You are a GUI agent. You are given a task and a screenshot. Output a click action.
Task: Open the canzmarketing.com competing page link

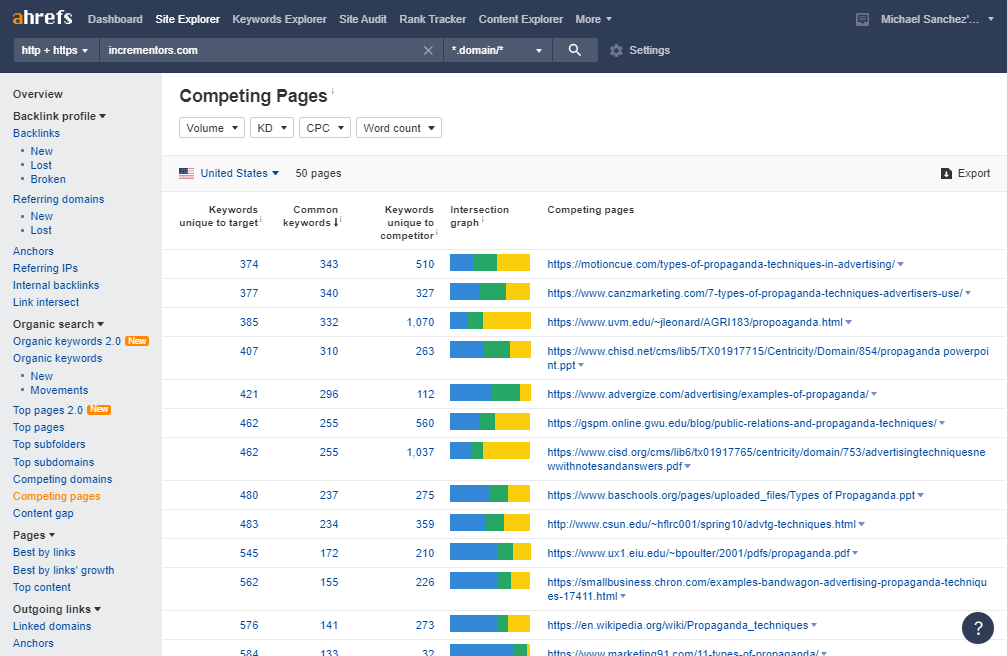coord(755,294)
